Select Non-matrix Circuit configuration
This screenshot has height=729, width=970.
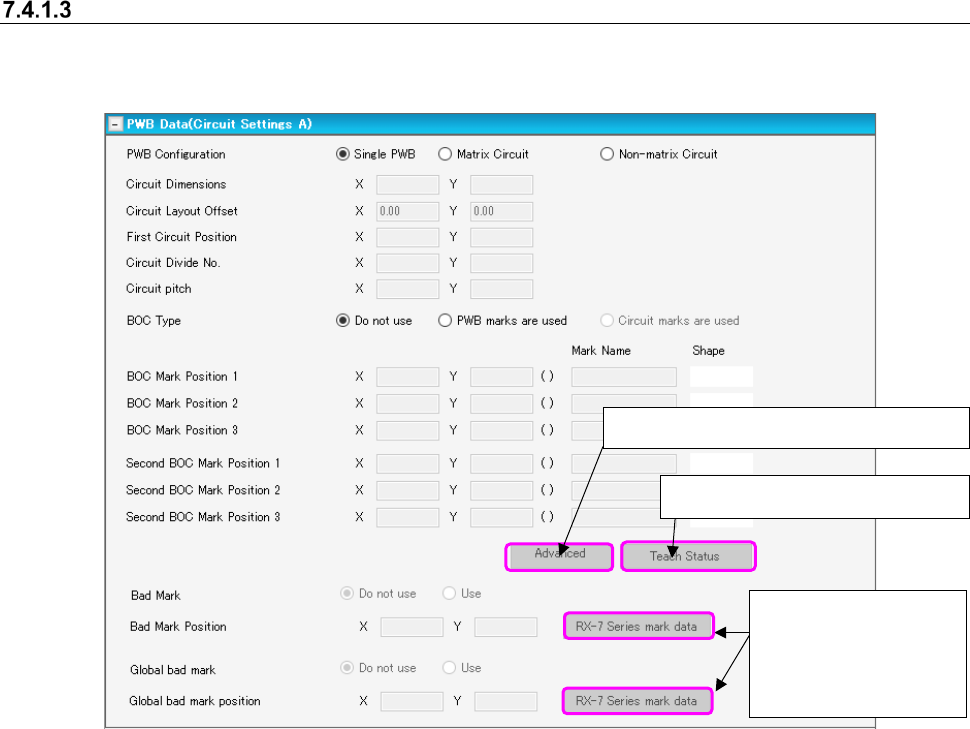point(606,154)
